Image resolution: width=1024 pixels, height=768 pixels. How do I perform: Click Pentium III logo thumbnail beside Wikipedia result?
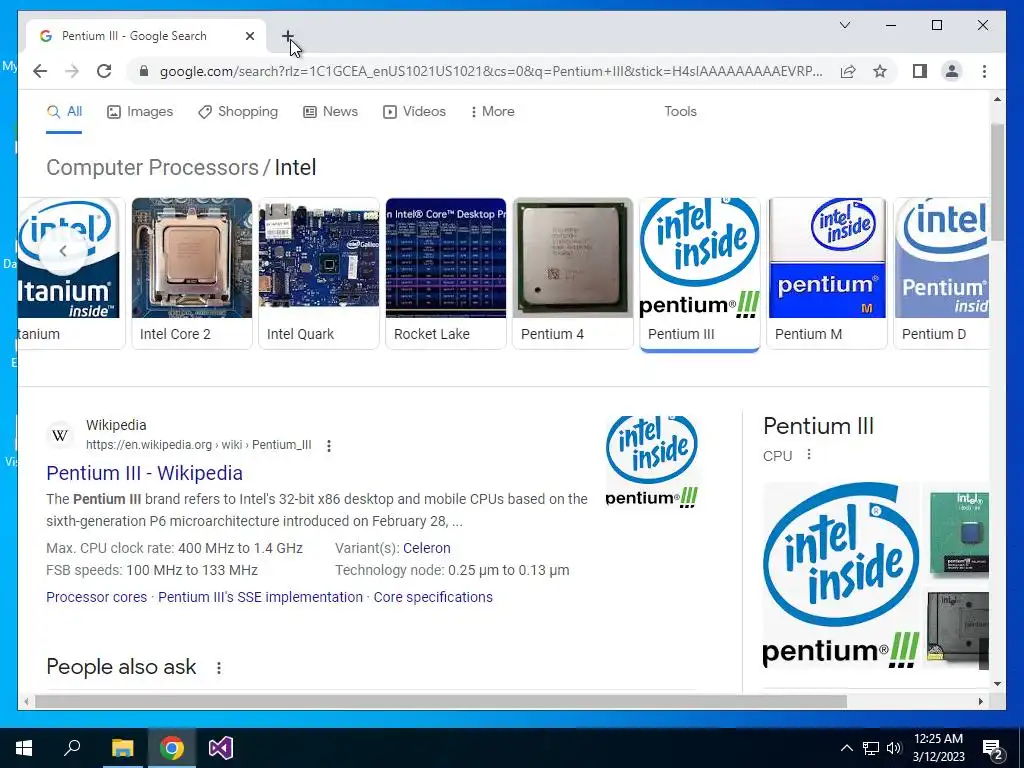coord(652,462)
